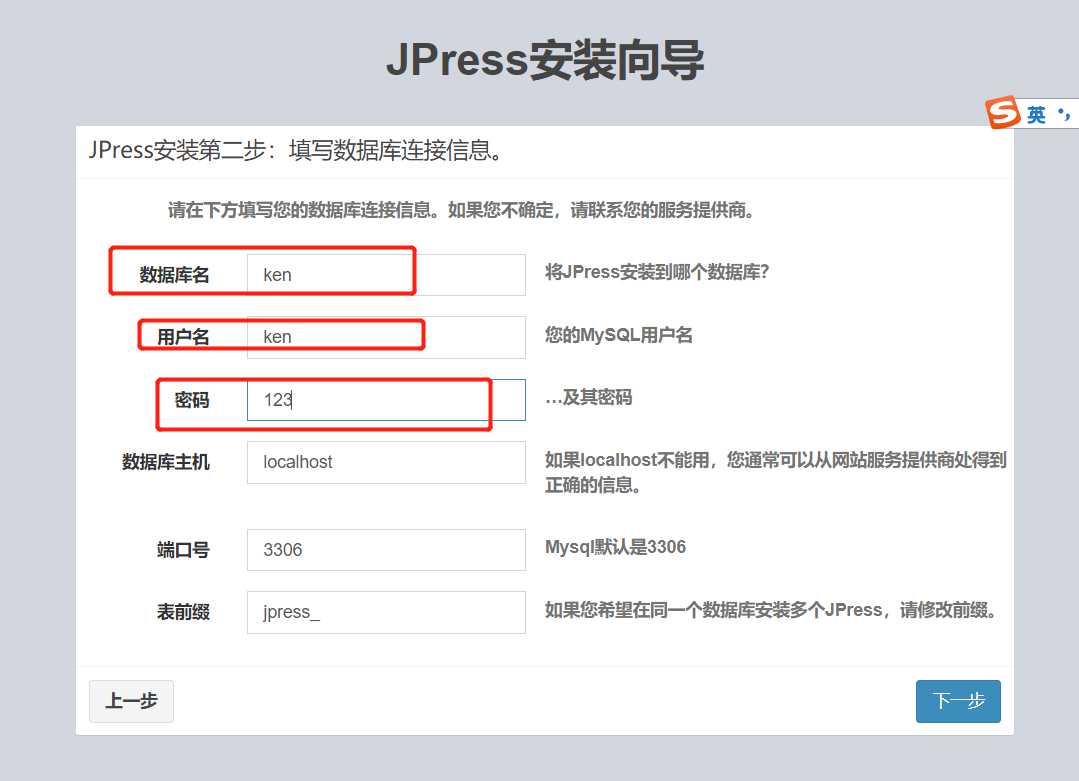This screenshot has width=1079, height=781.
Task: Click the hint …及其密码
Action: [x=588, y=398]
